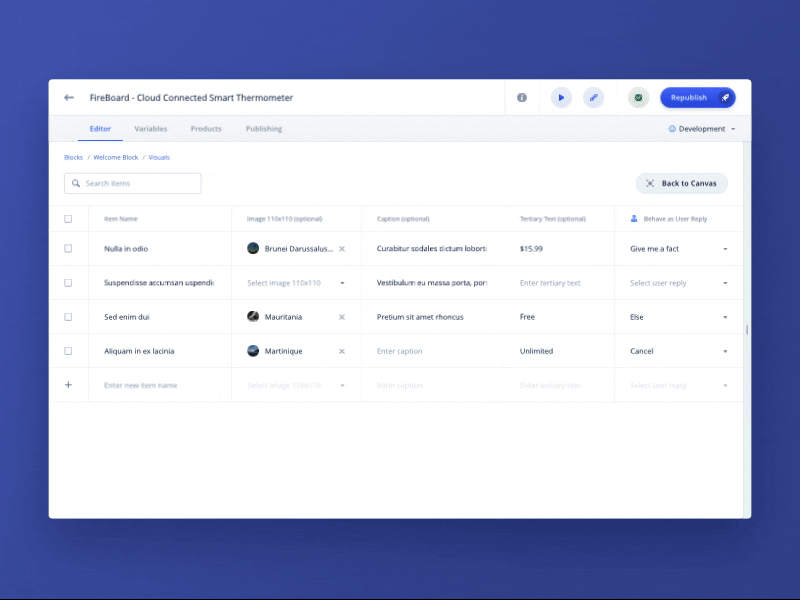800x600 pixels.
Task: Click the Search items field
Action: pyautogui.click(x=133, y=183)
